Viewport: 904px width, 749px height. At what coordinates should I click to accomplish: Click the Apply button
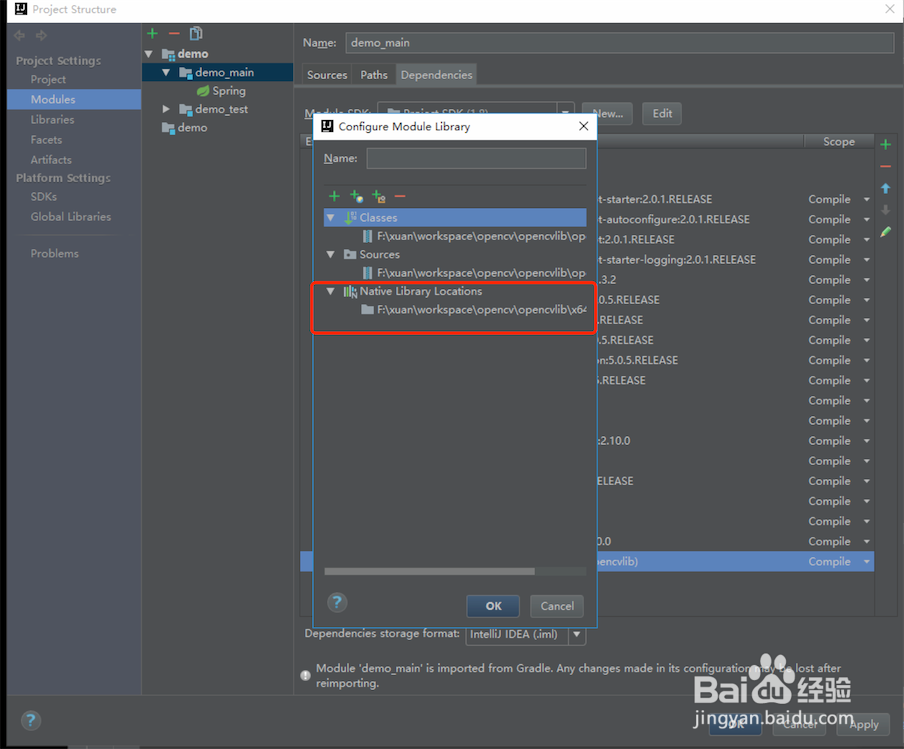click(864, 724)
